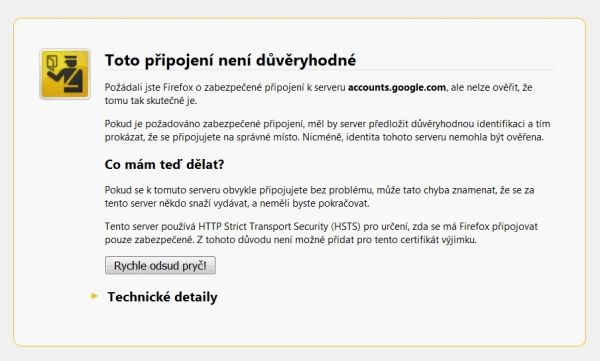Image resolution: width=600 pixels, height=361 pixels.
Task: Click the paragraph starting Pokud je požadováno
Action: coord(328,130)
